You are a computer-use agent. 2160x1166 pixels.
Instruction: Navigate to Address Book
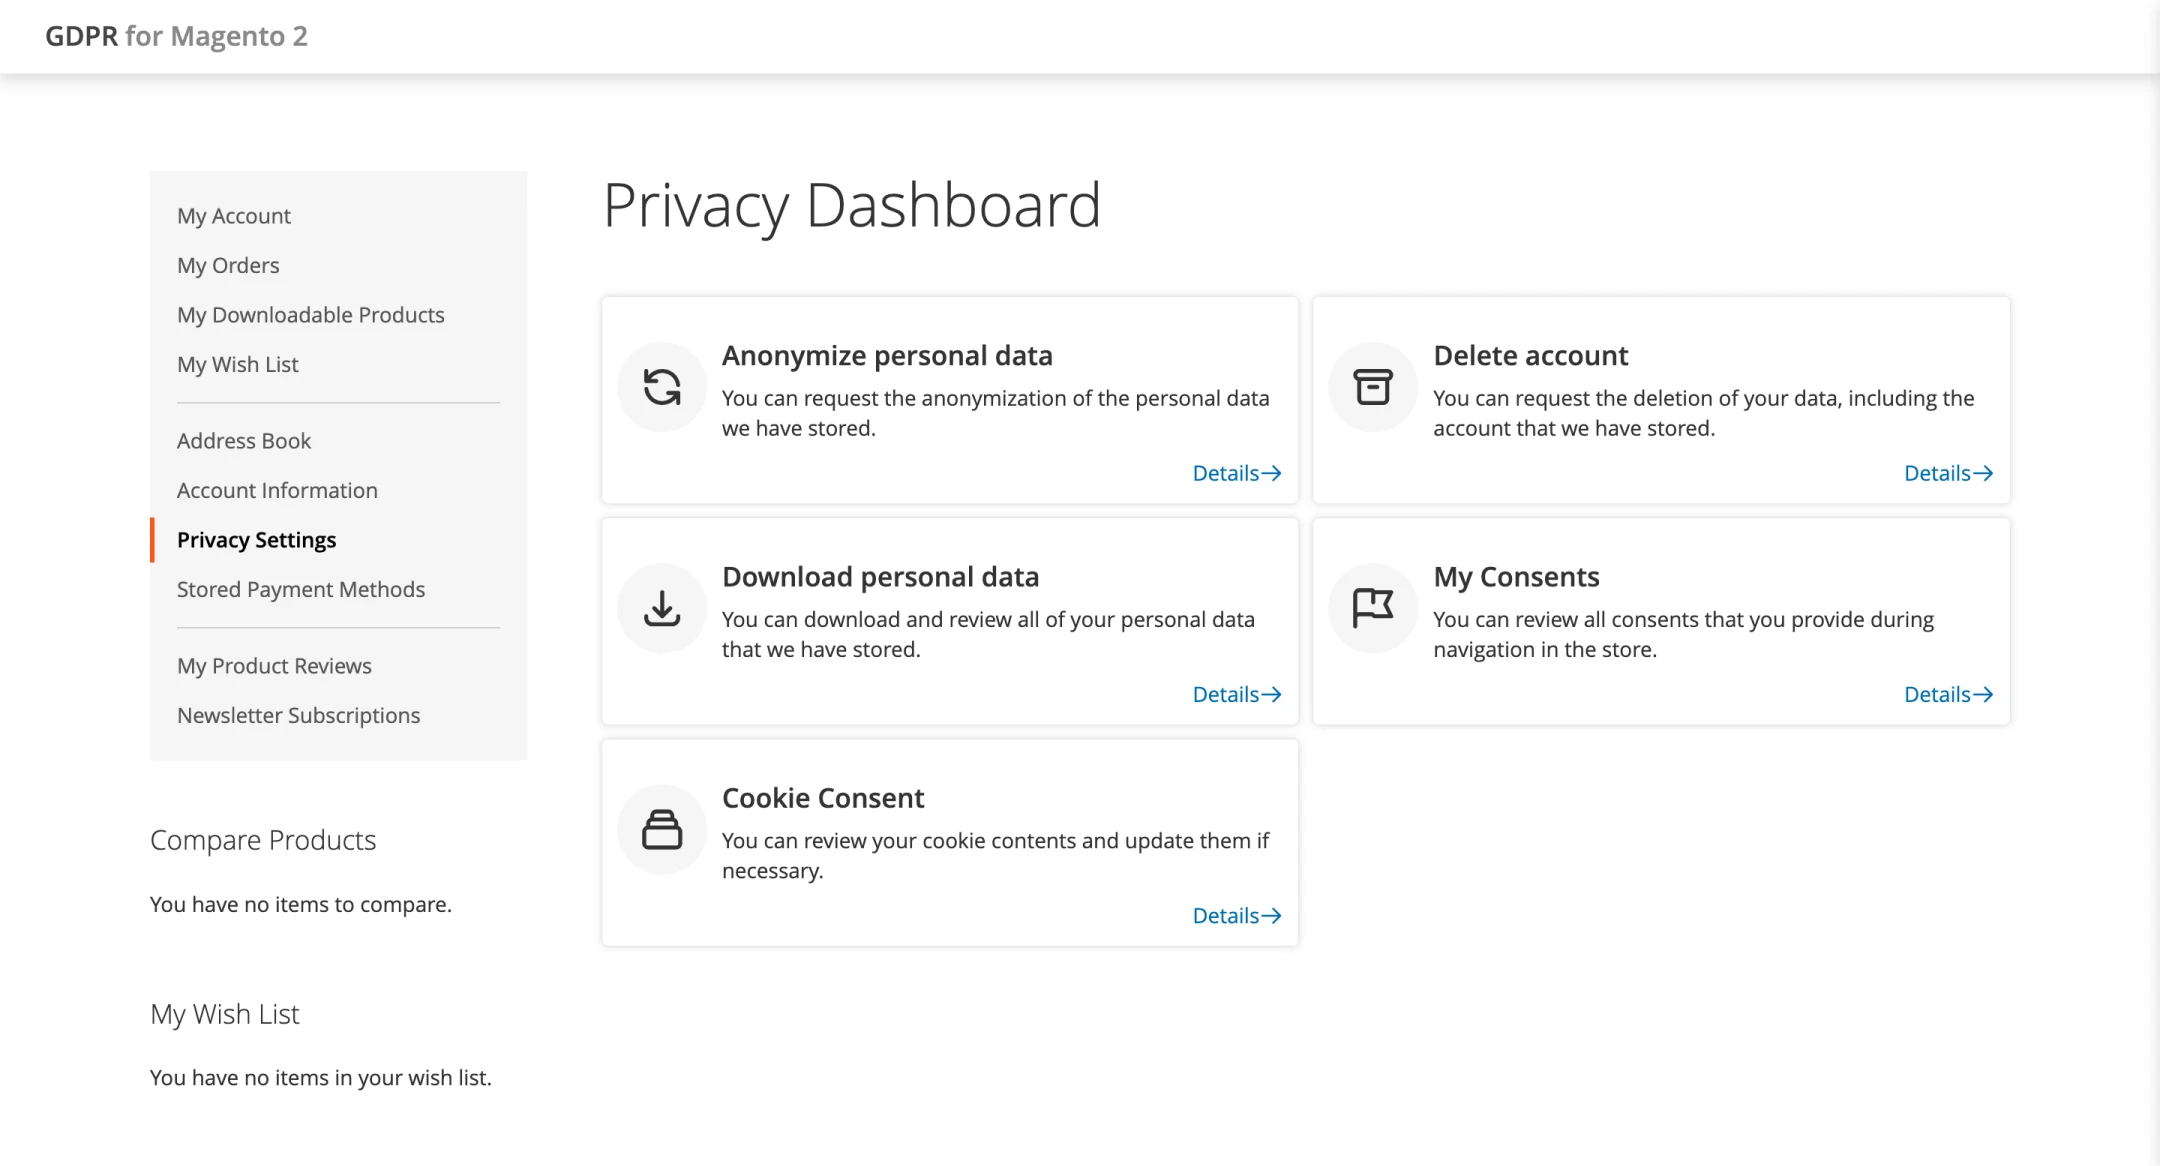point(244,441)
